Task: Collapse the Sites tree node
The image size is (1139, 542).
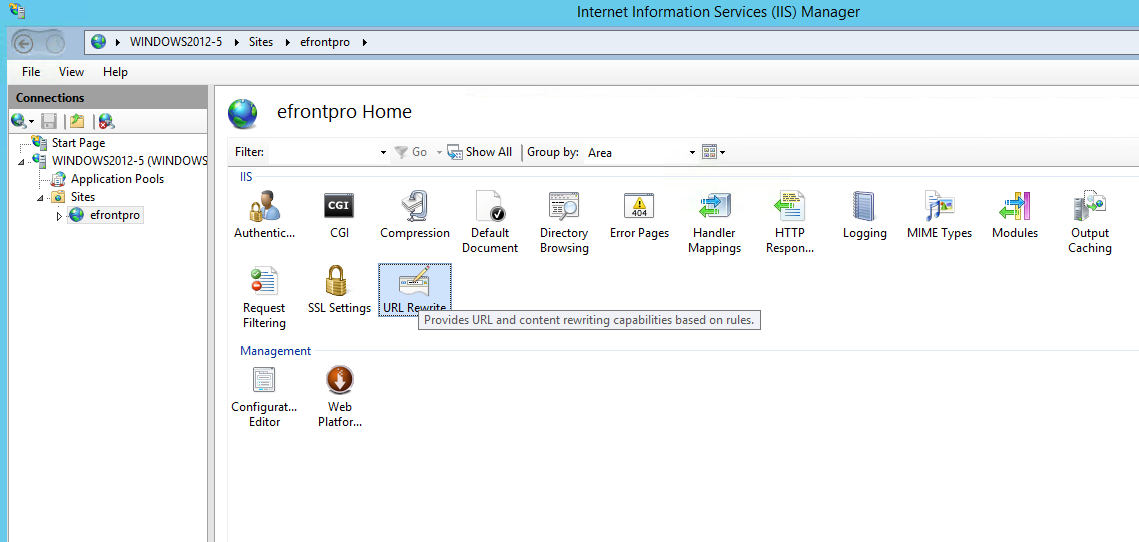Action: pos(41,198)
